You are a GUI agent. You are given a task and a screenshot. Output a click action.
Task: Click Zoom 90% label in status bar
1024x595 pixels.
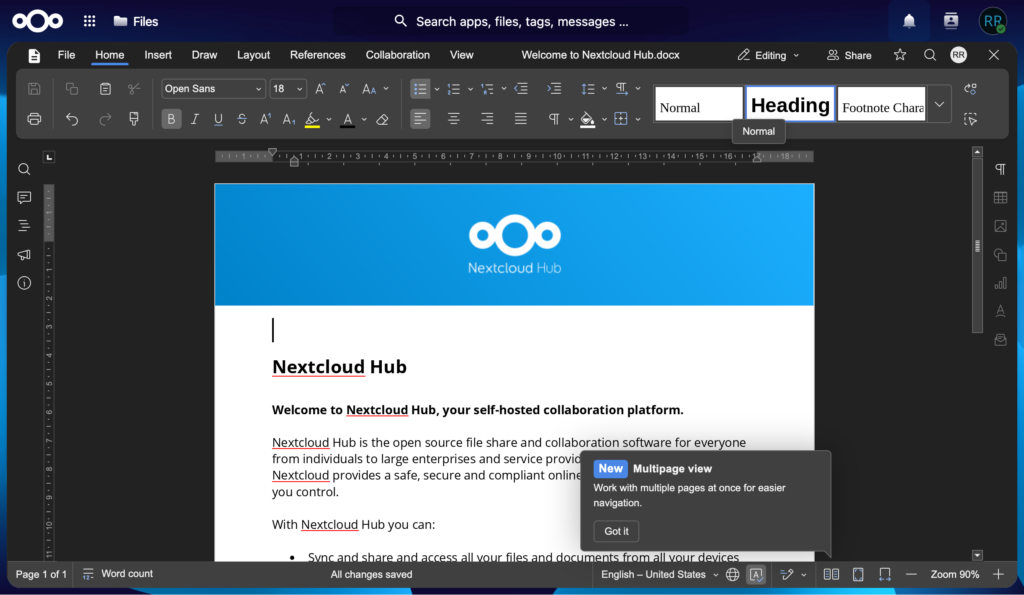click(955, 574)
